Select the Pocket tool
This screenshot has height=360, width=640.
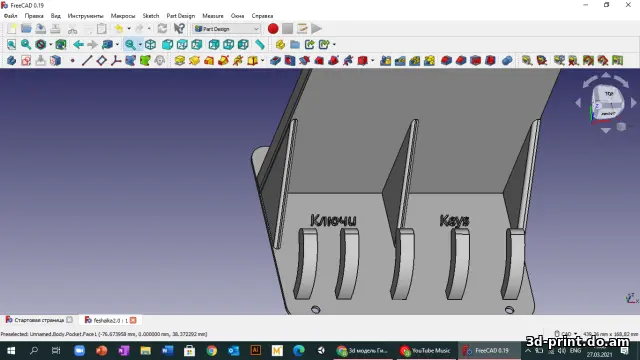(275, 61)
